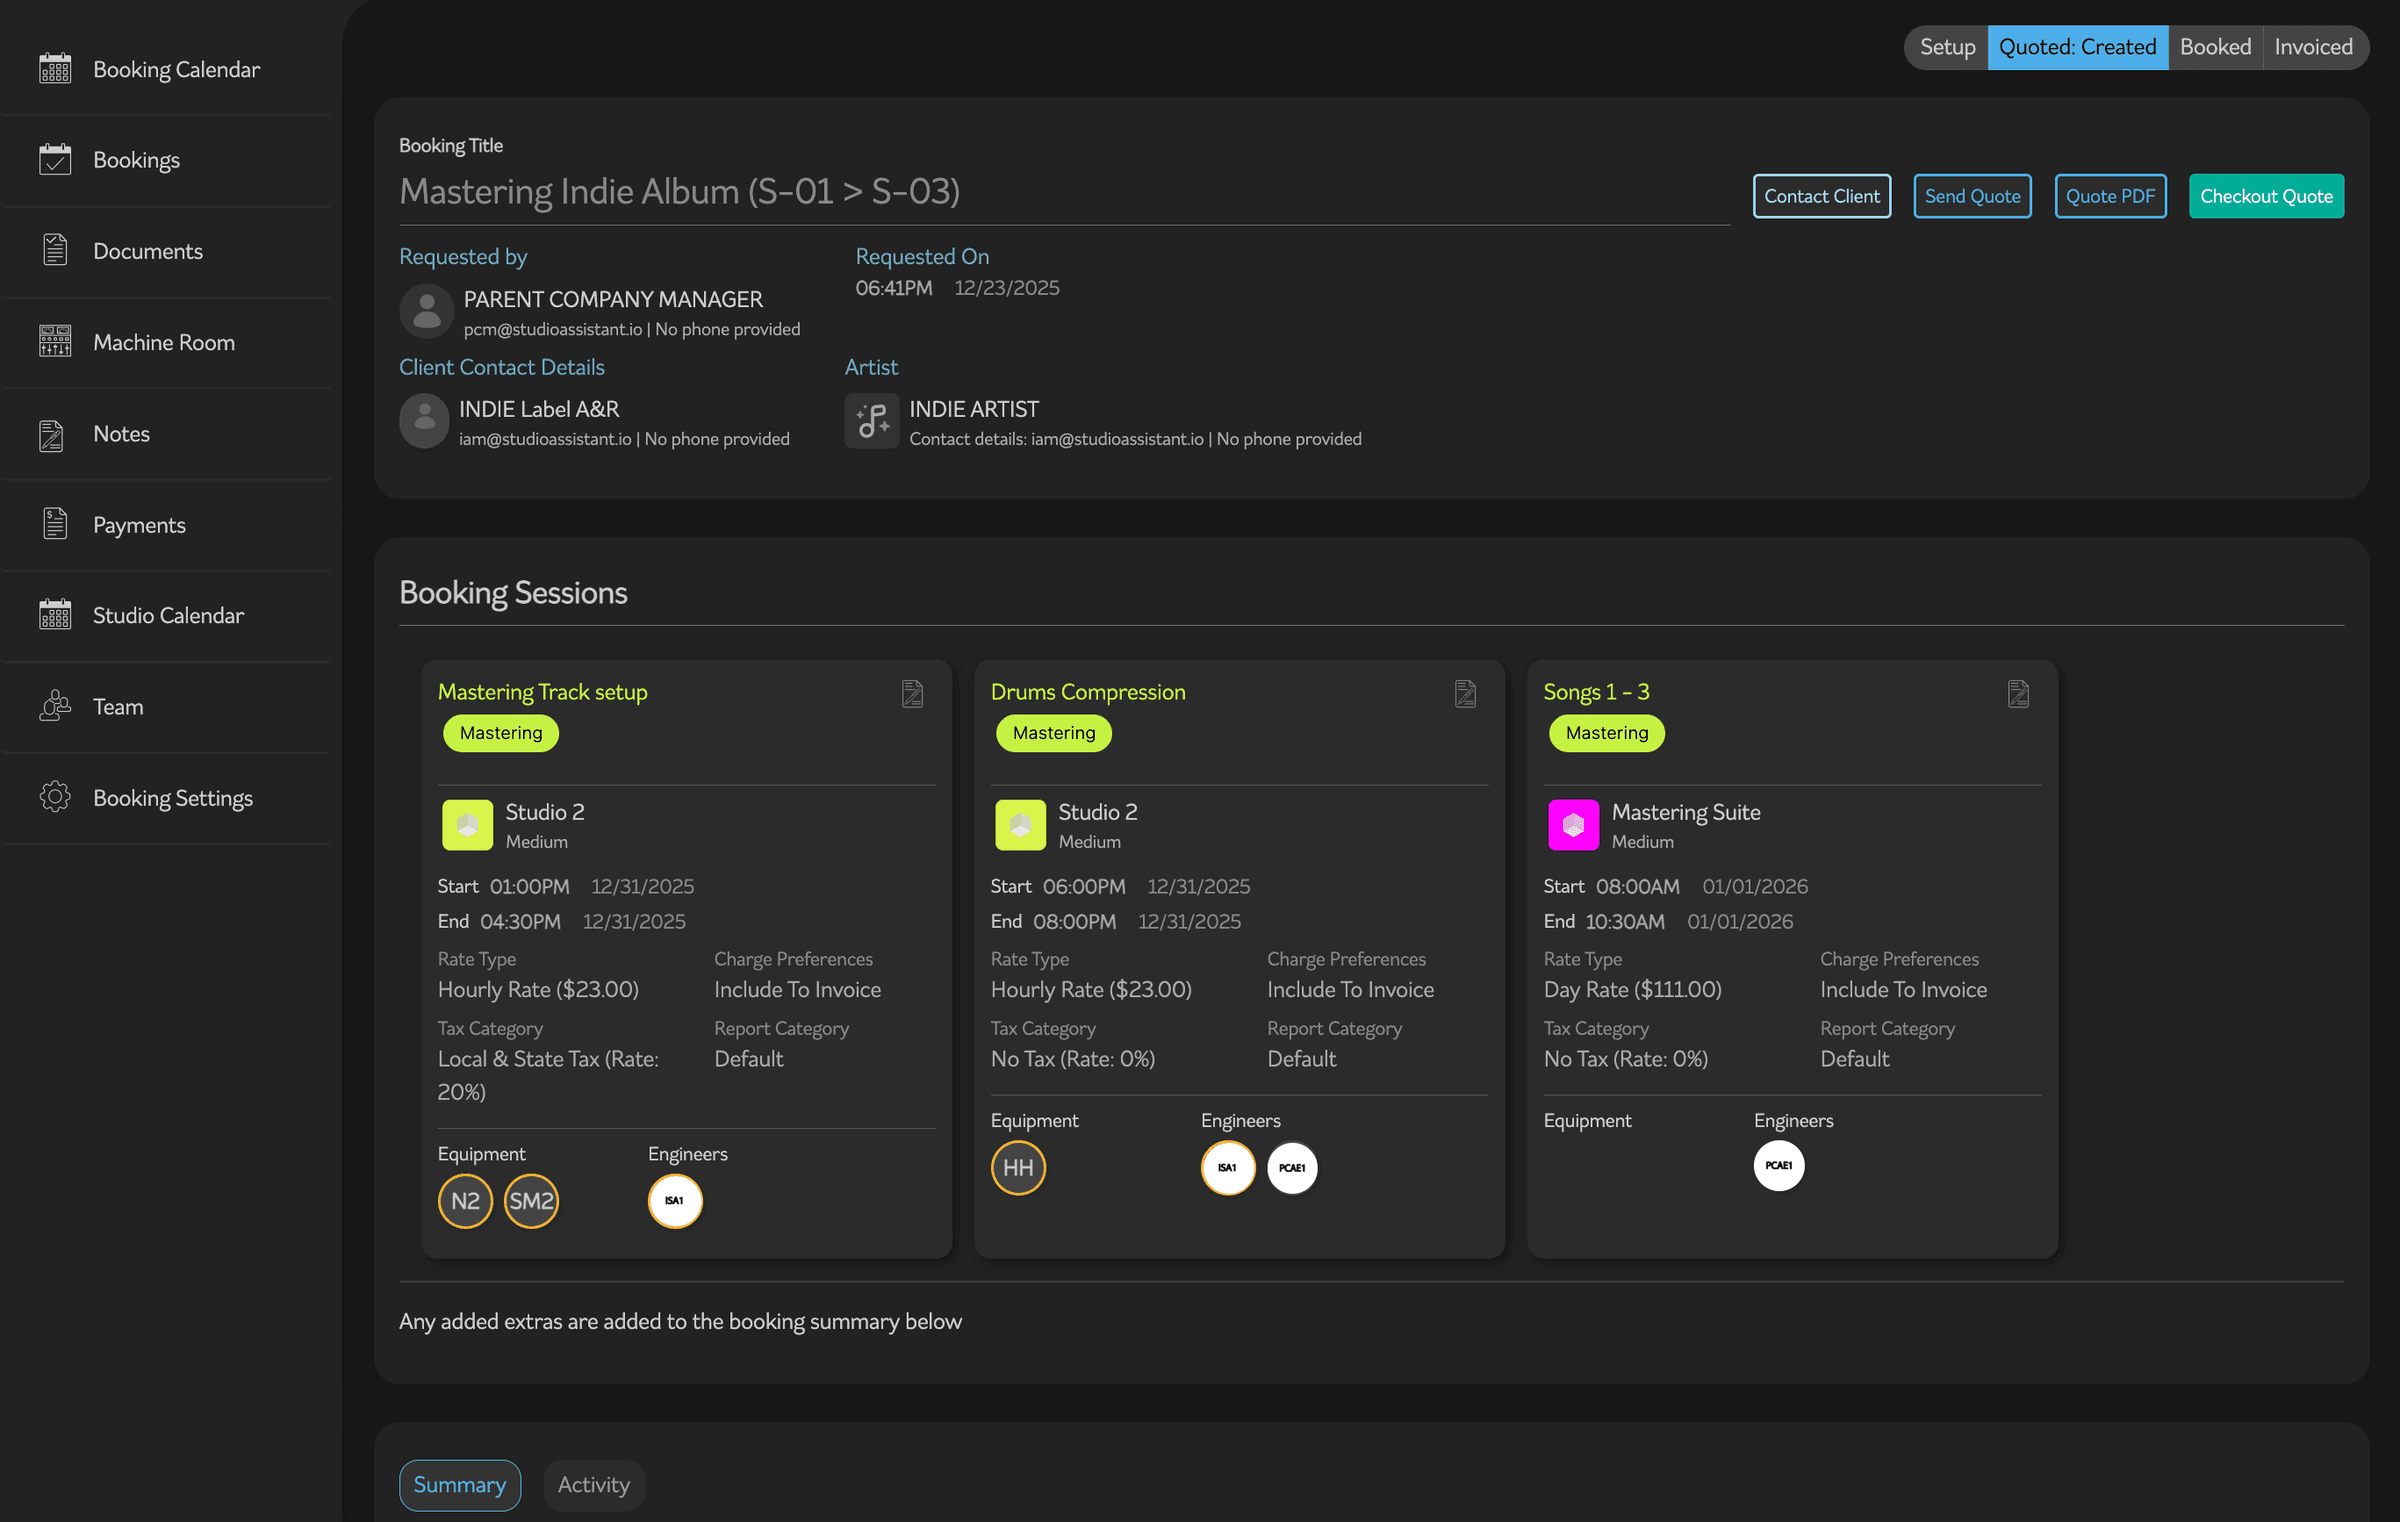
Task: Click "Local & State Tax (Rate: 20%)" value
Action: [x=548, y=1075]
